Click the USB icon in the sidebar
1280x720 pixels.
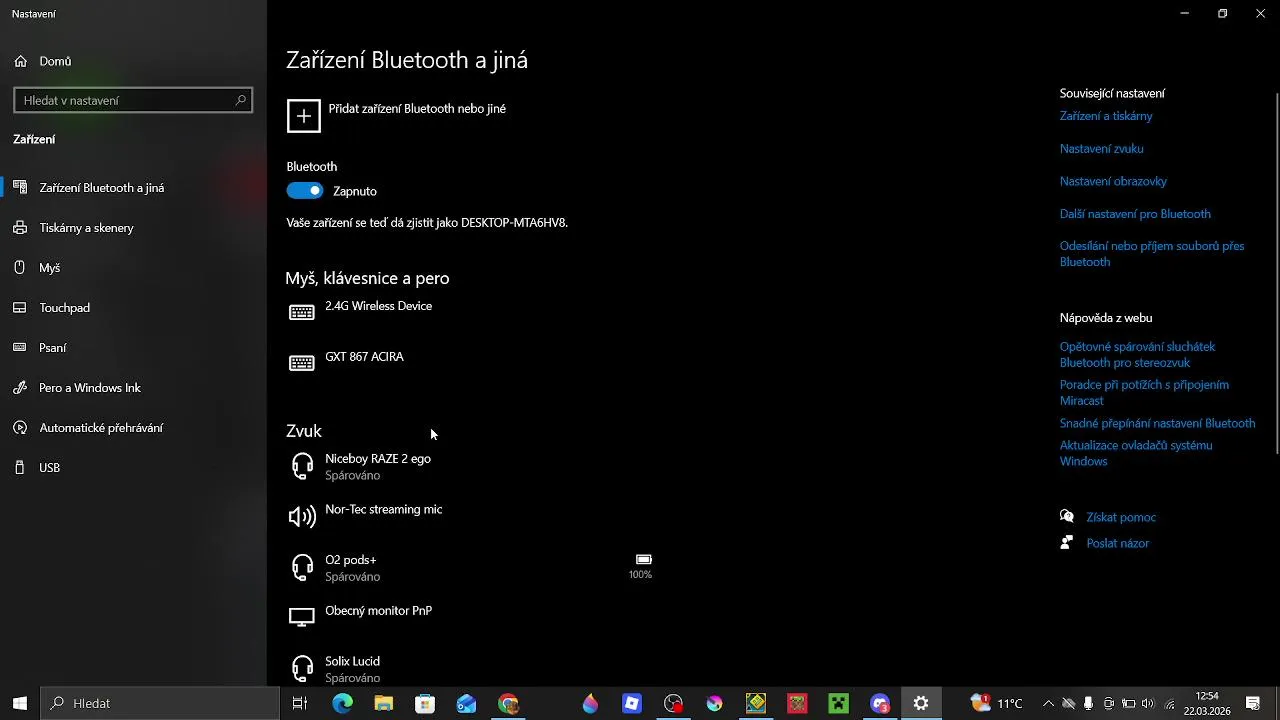click(x=20, y=468)
